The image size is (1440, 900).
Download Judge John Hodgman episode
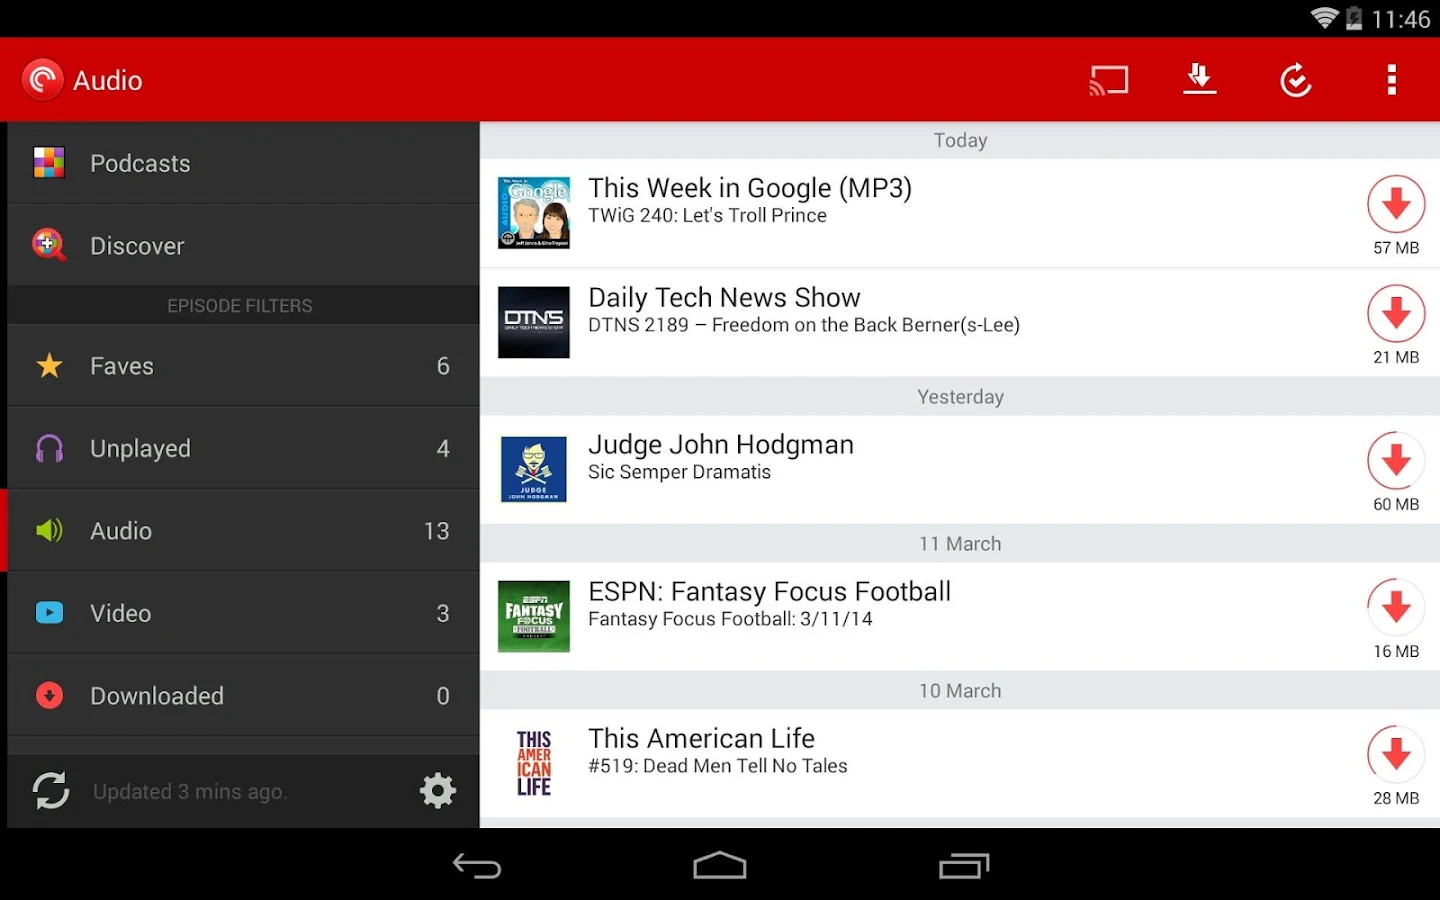(1396, 461)
